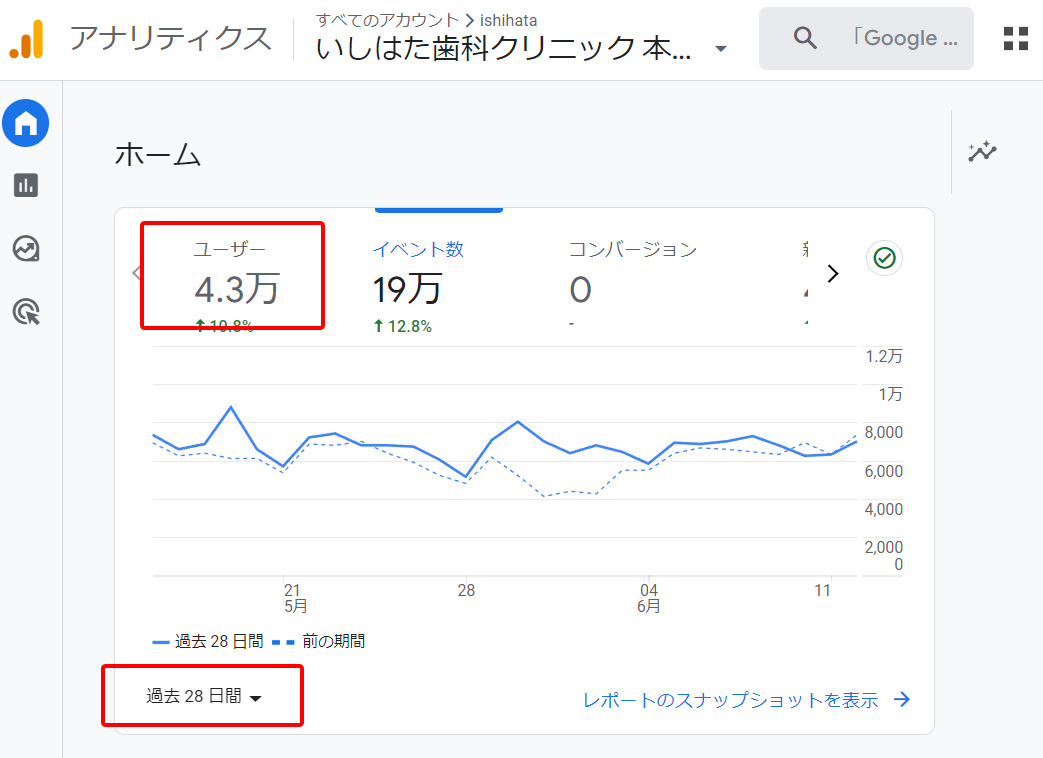Open the Home icon in sidebar
This screenshot has width=1043, height=758.
click(x=25, y=123)
